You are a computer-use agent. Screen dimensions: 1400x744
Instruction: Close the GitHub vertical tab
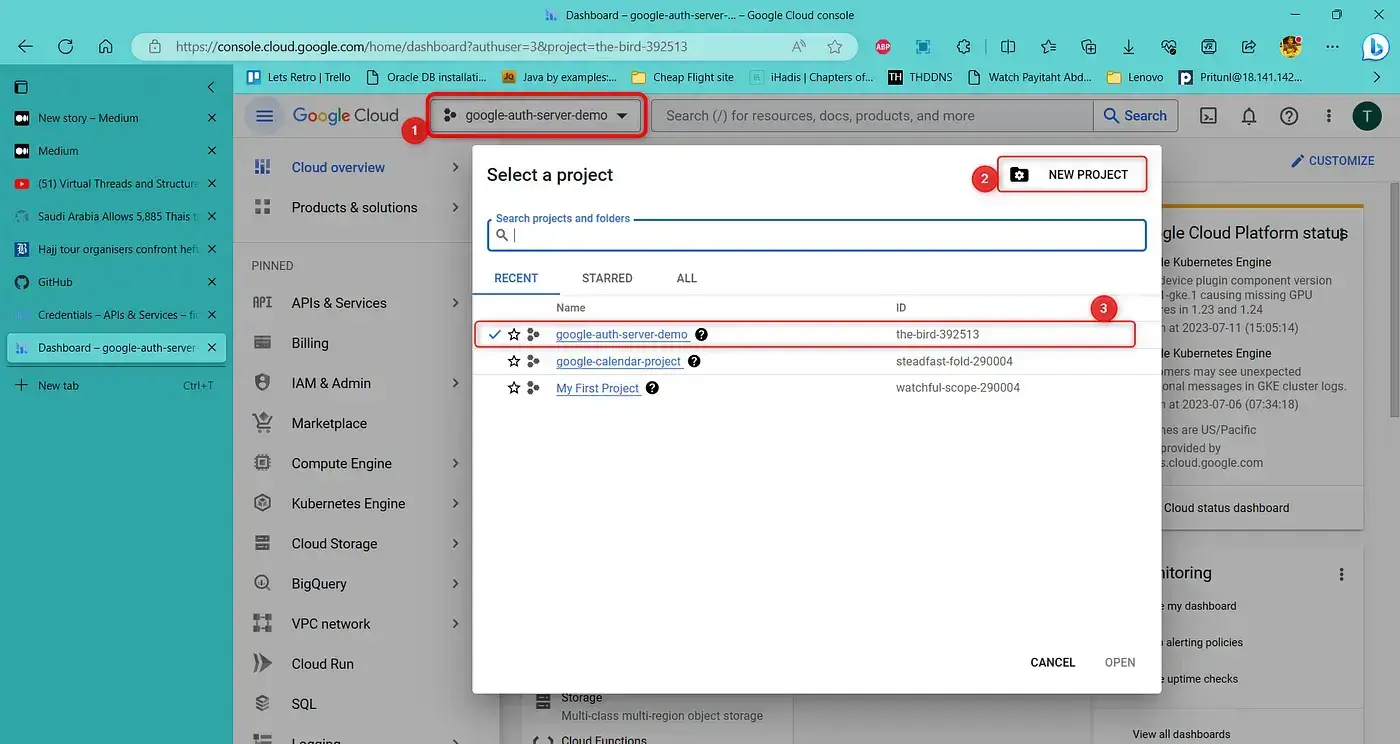pos(211,282)
